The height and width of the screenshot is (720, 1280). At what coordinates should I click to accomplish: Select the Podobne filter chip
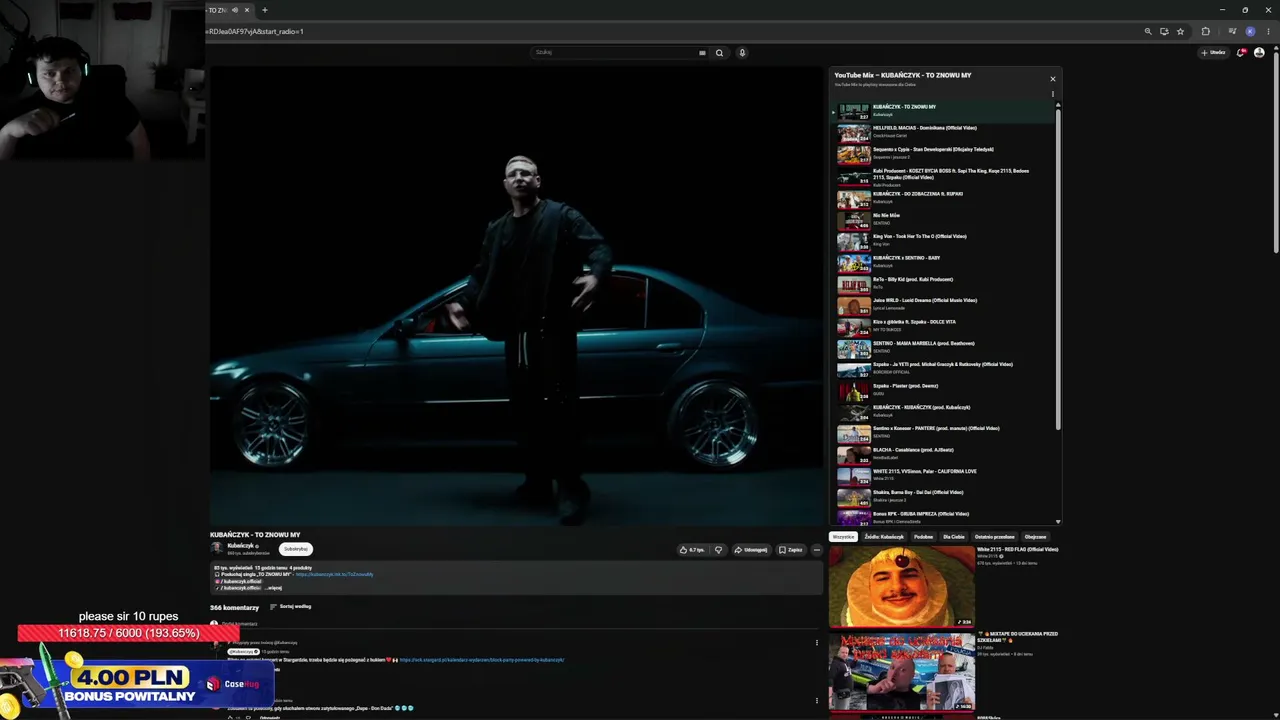[923, 537]
